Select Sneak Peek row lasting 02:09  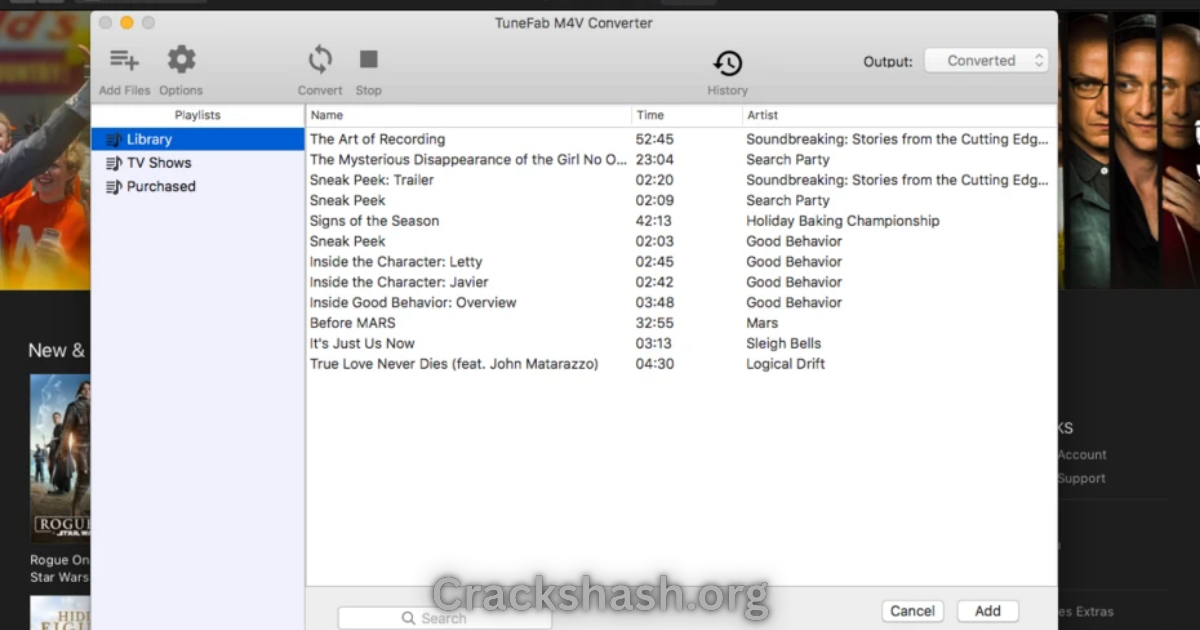(681, 200)
